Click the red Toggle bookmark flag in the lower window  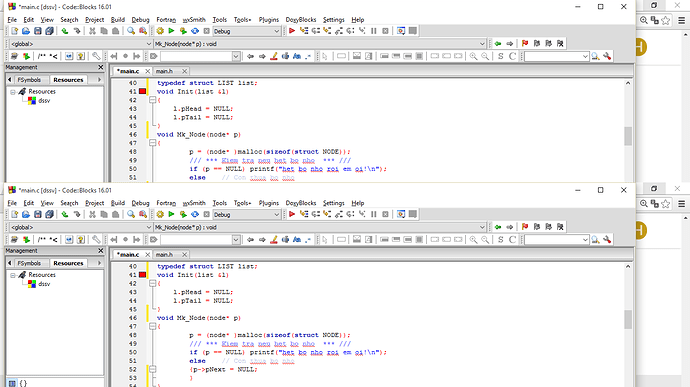click(x=525, y=227)
